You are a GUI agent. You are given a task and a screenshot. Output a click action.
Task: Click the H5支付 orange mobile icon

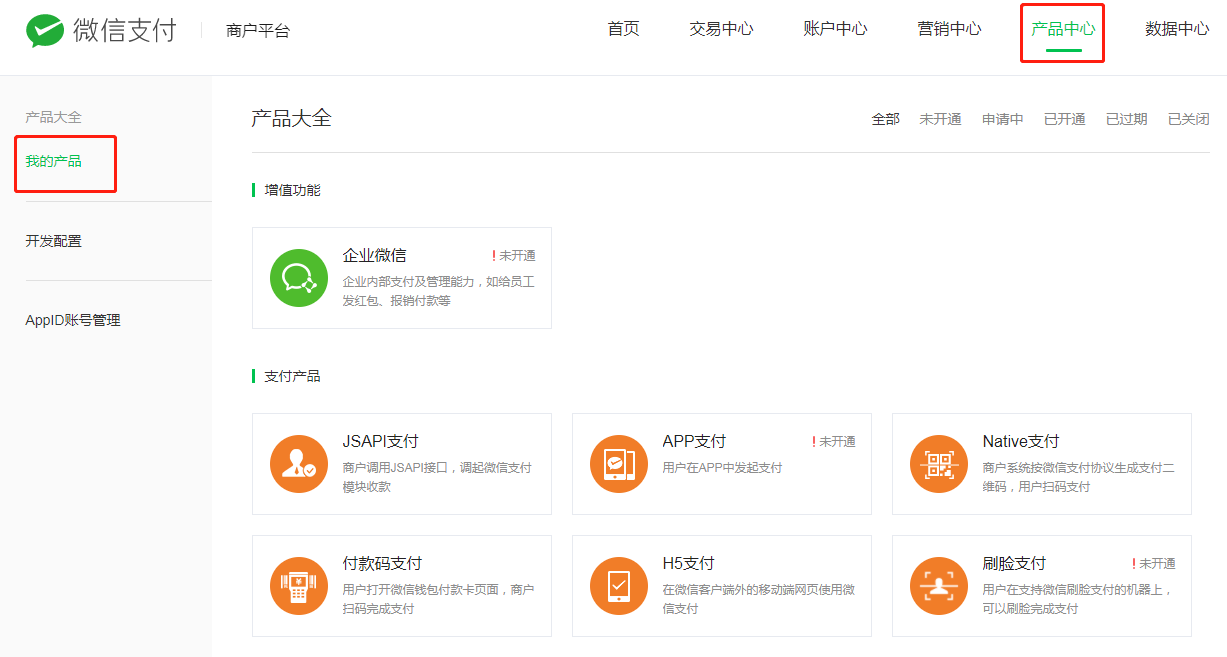(619, 586)
